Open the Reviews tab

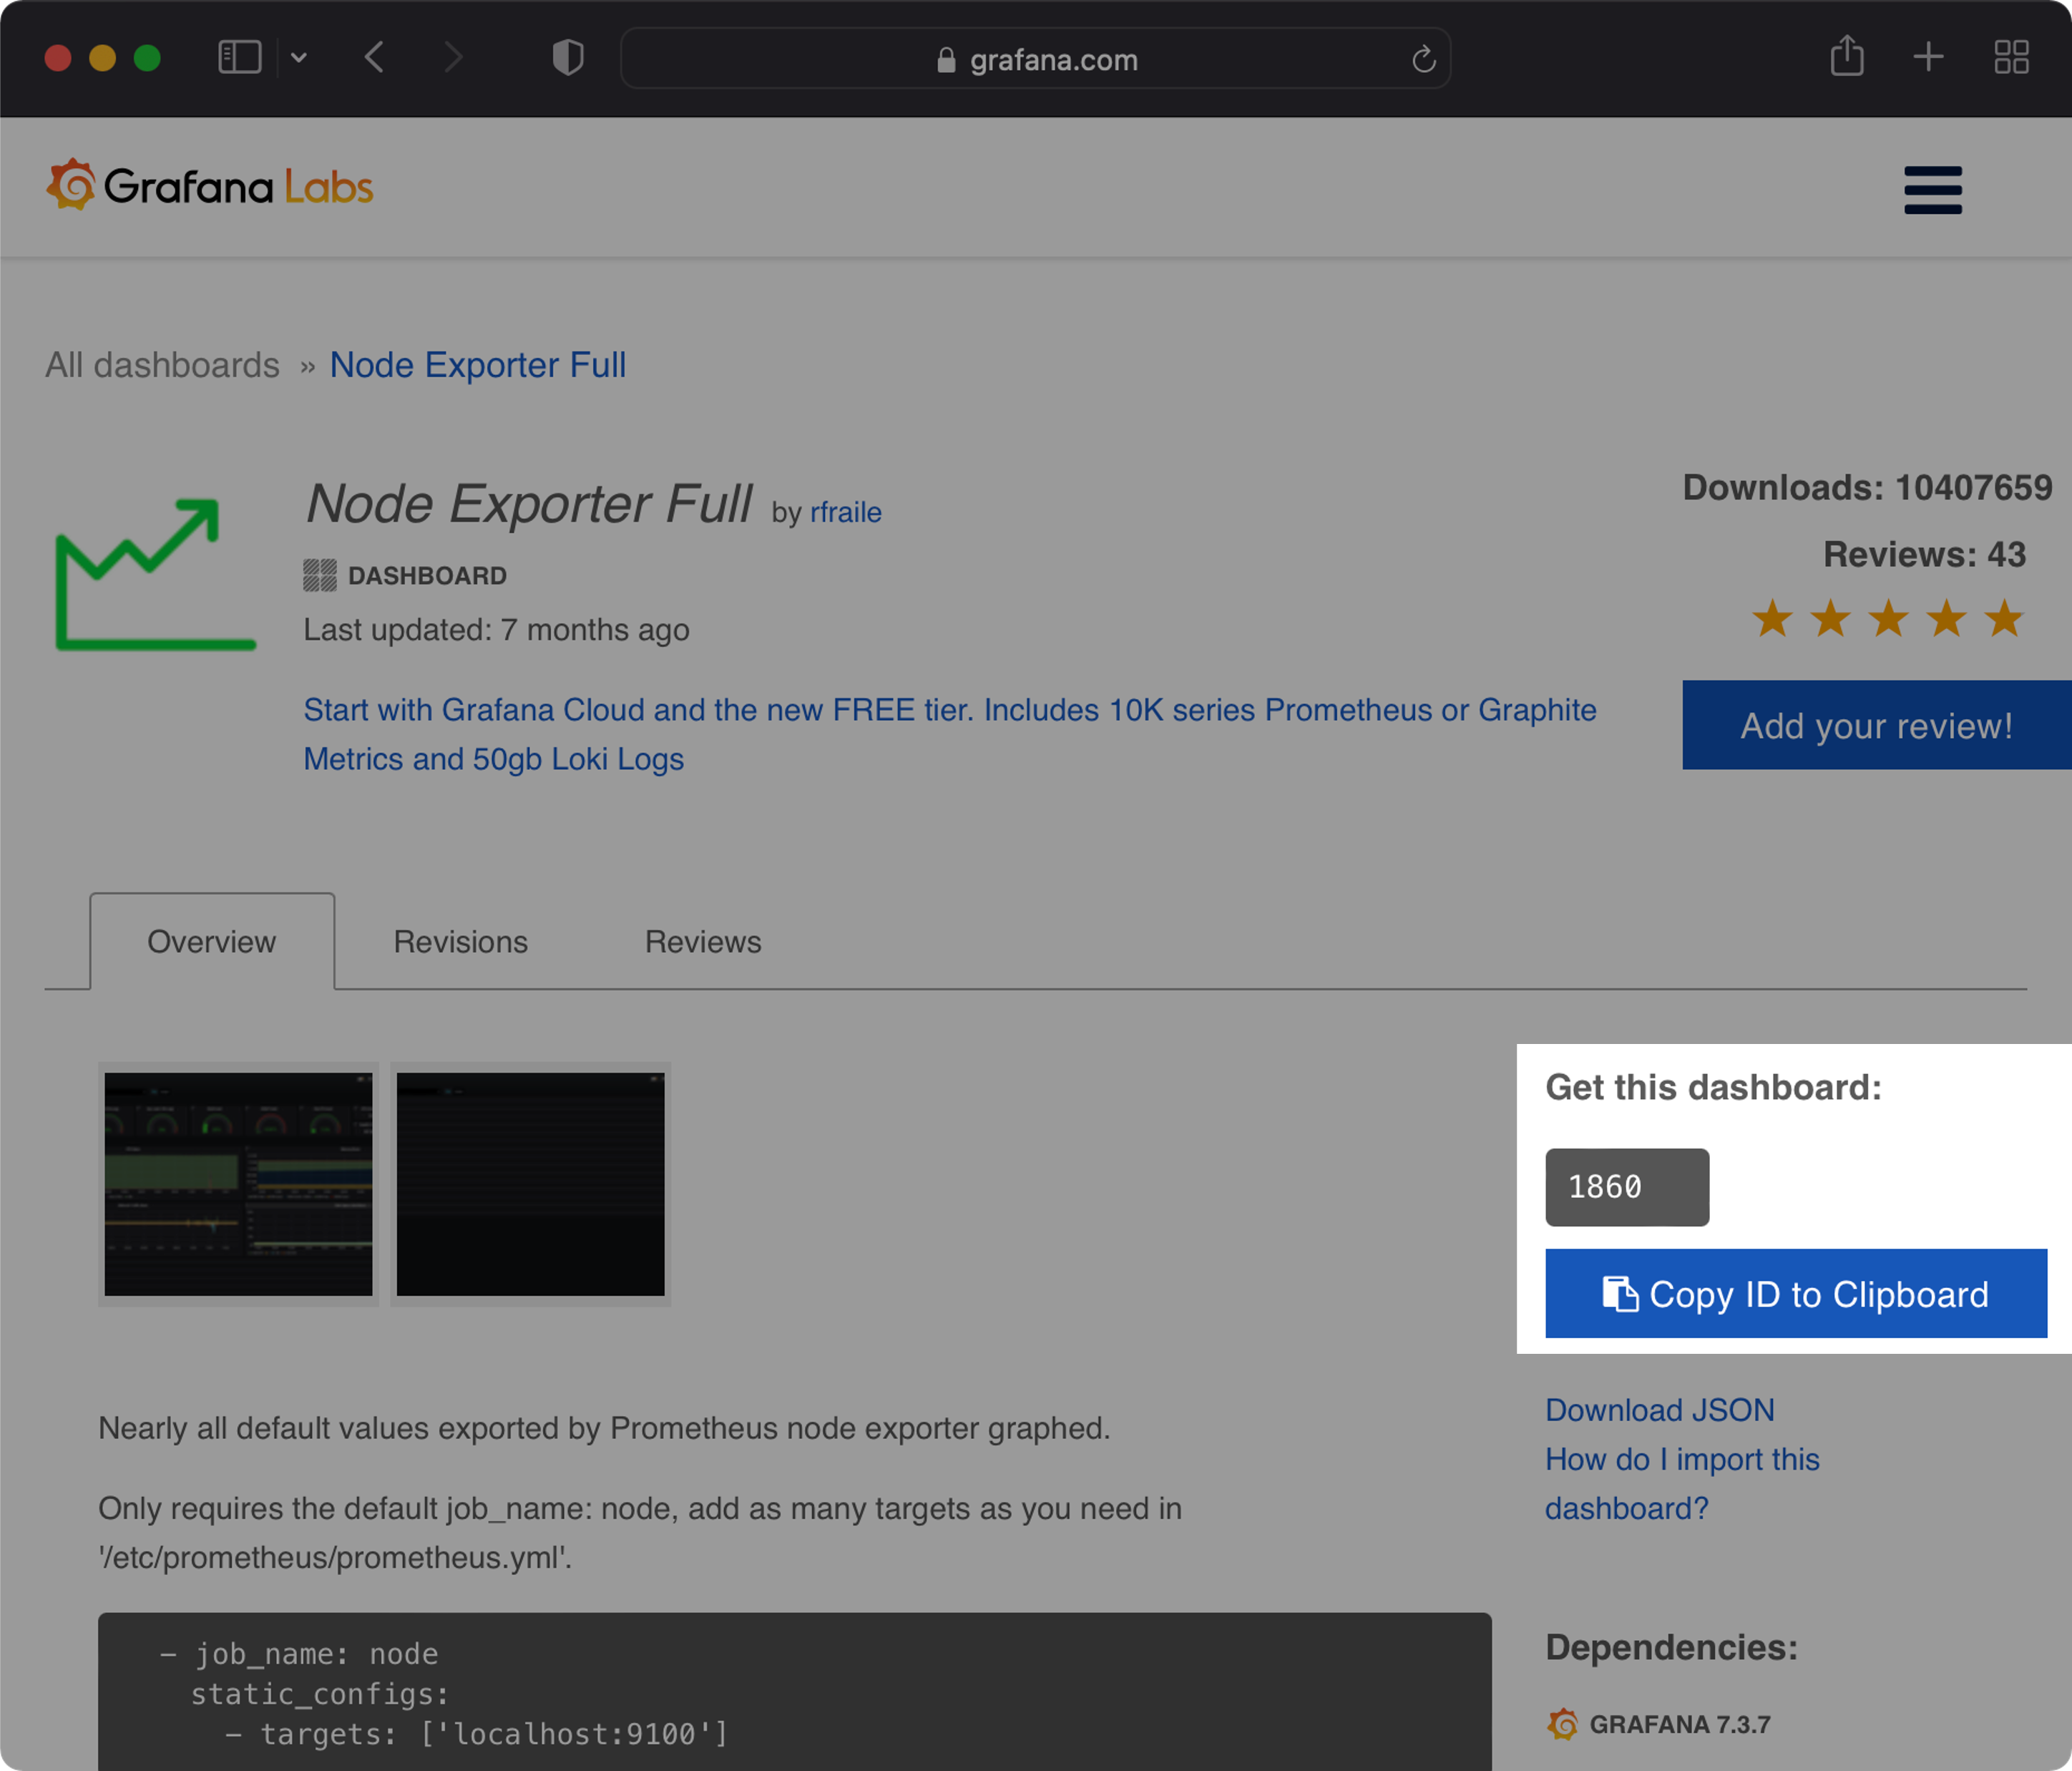click(x=703, y=942)
